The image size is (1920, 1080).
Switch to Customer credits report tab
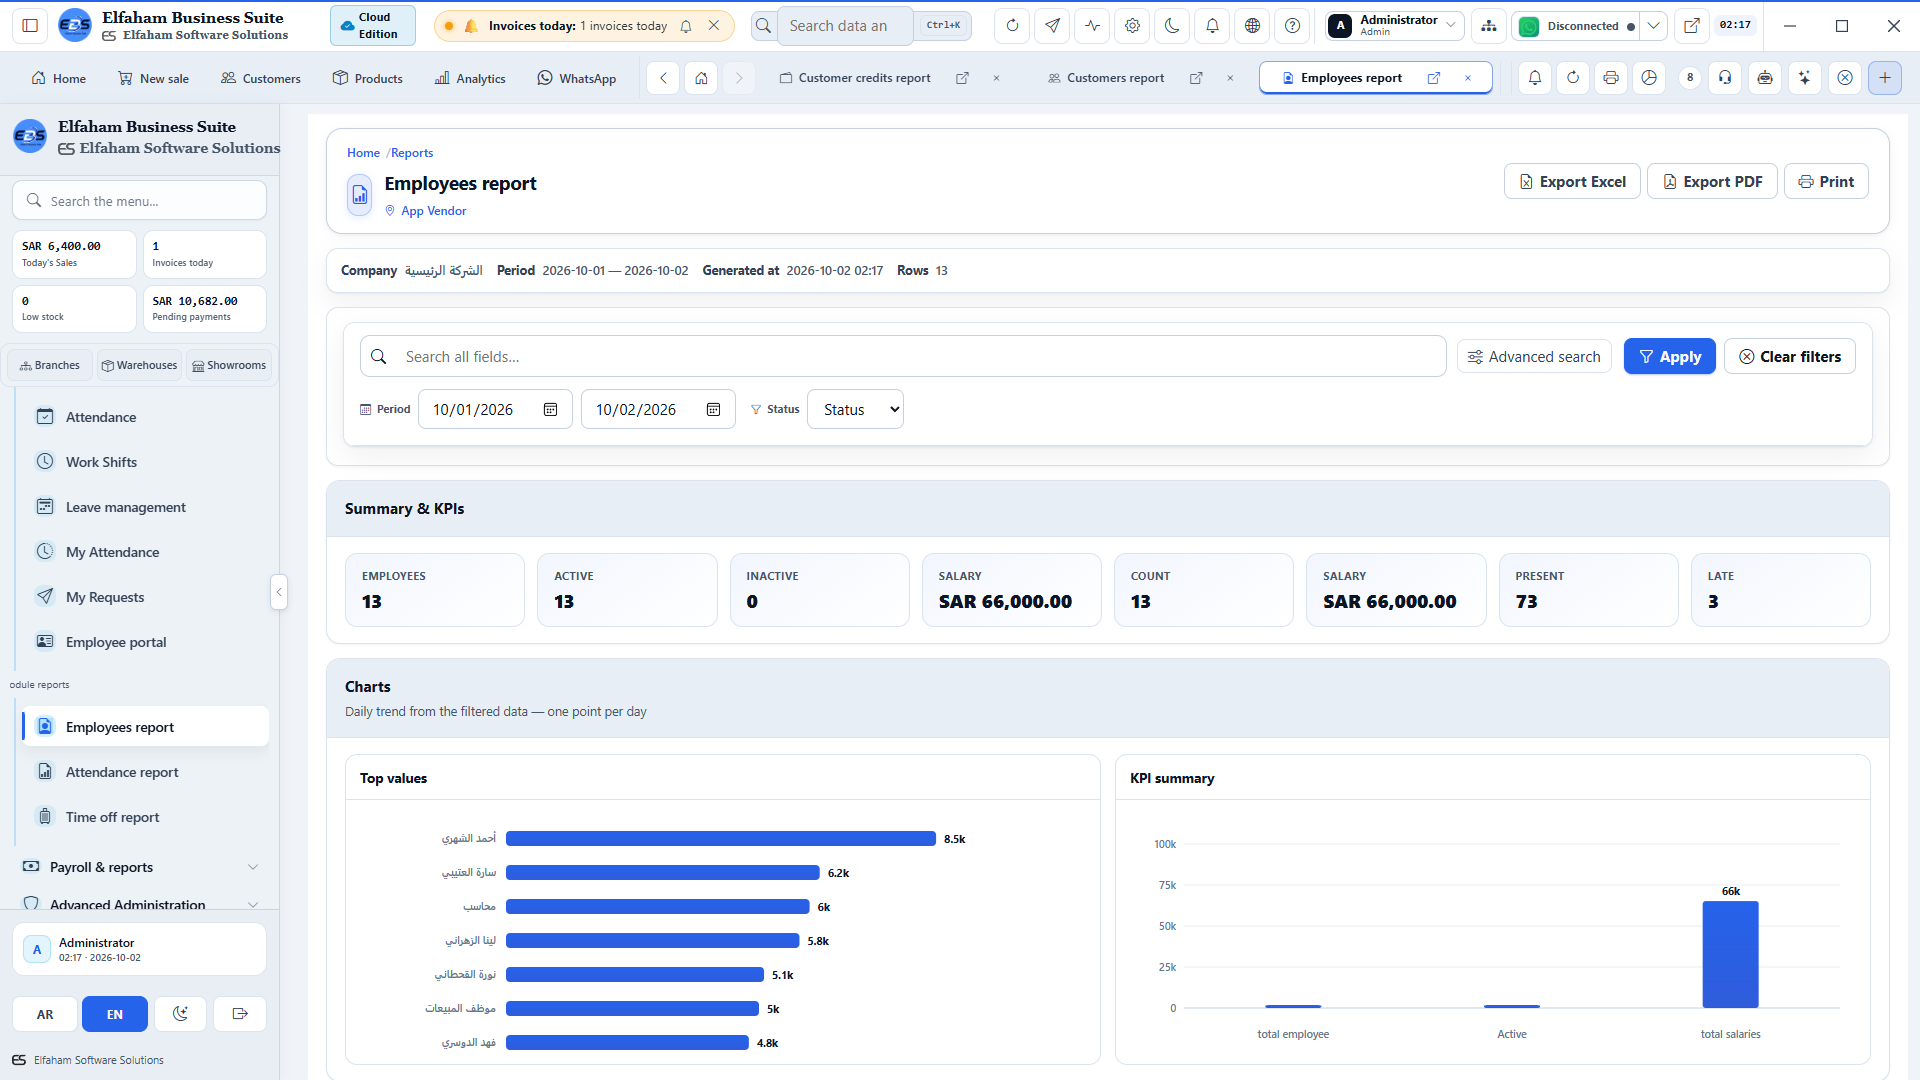tap(864, 78)
